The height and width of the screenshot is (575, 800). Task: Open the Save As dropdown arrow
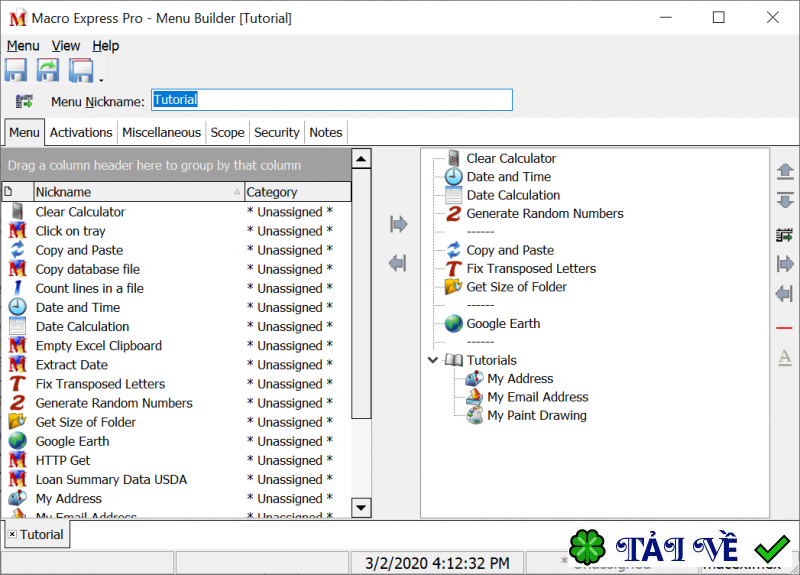(x=101, y=80)
